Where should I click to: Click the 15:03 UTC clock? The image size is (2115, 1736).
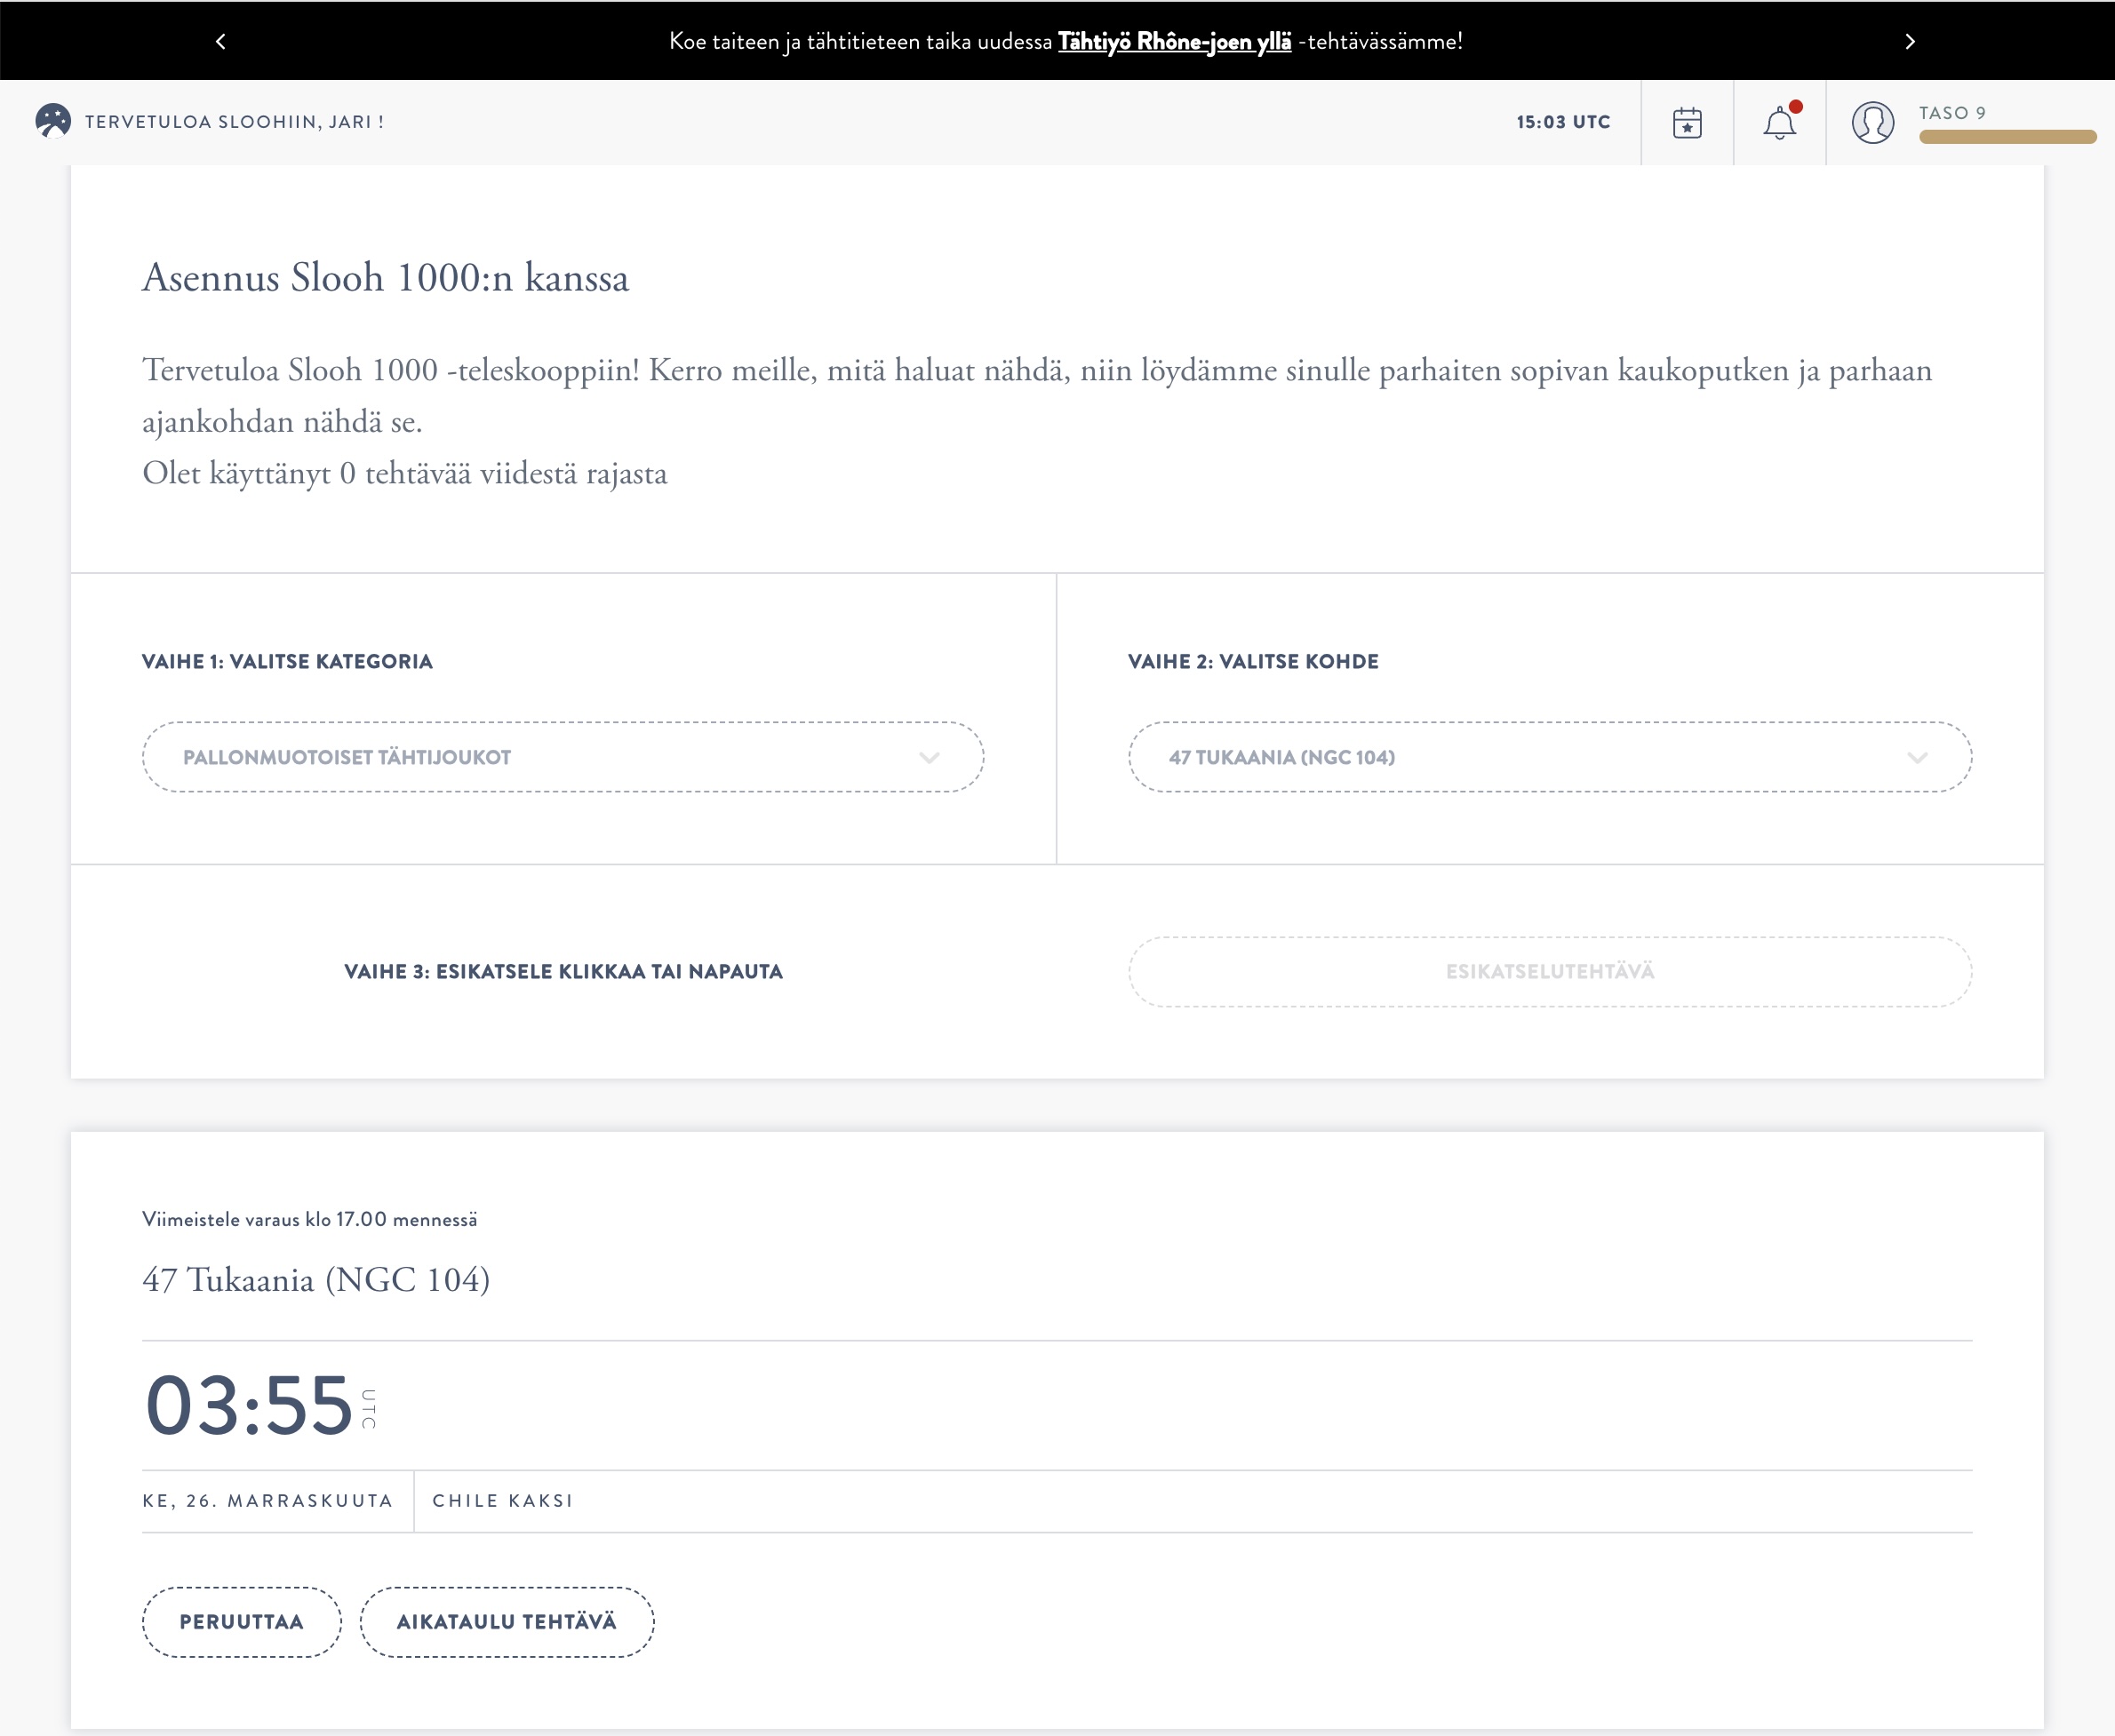click(1562, 122)
